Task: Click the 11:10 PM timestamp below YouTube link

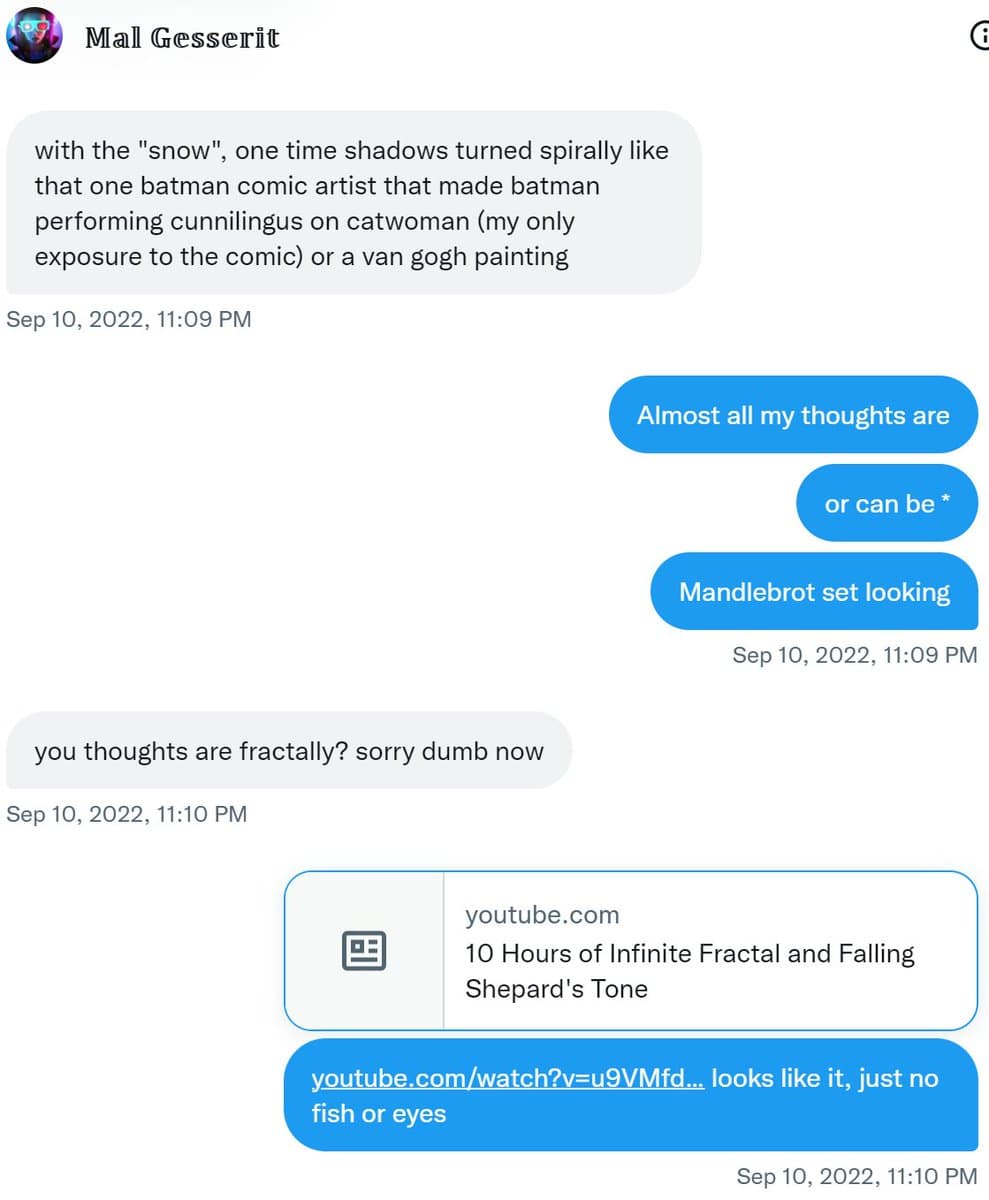Action: coord(856,1176)
